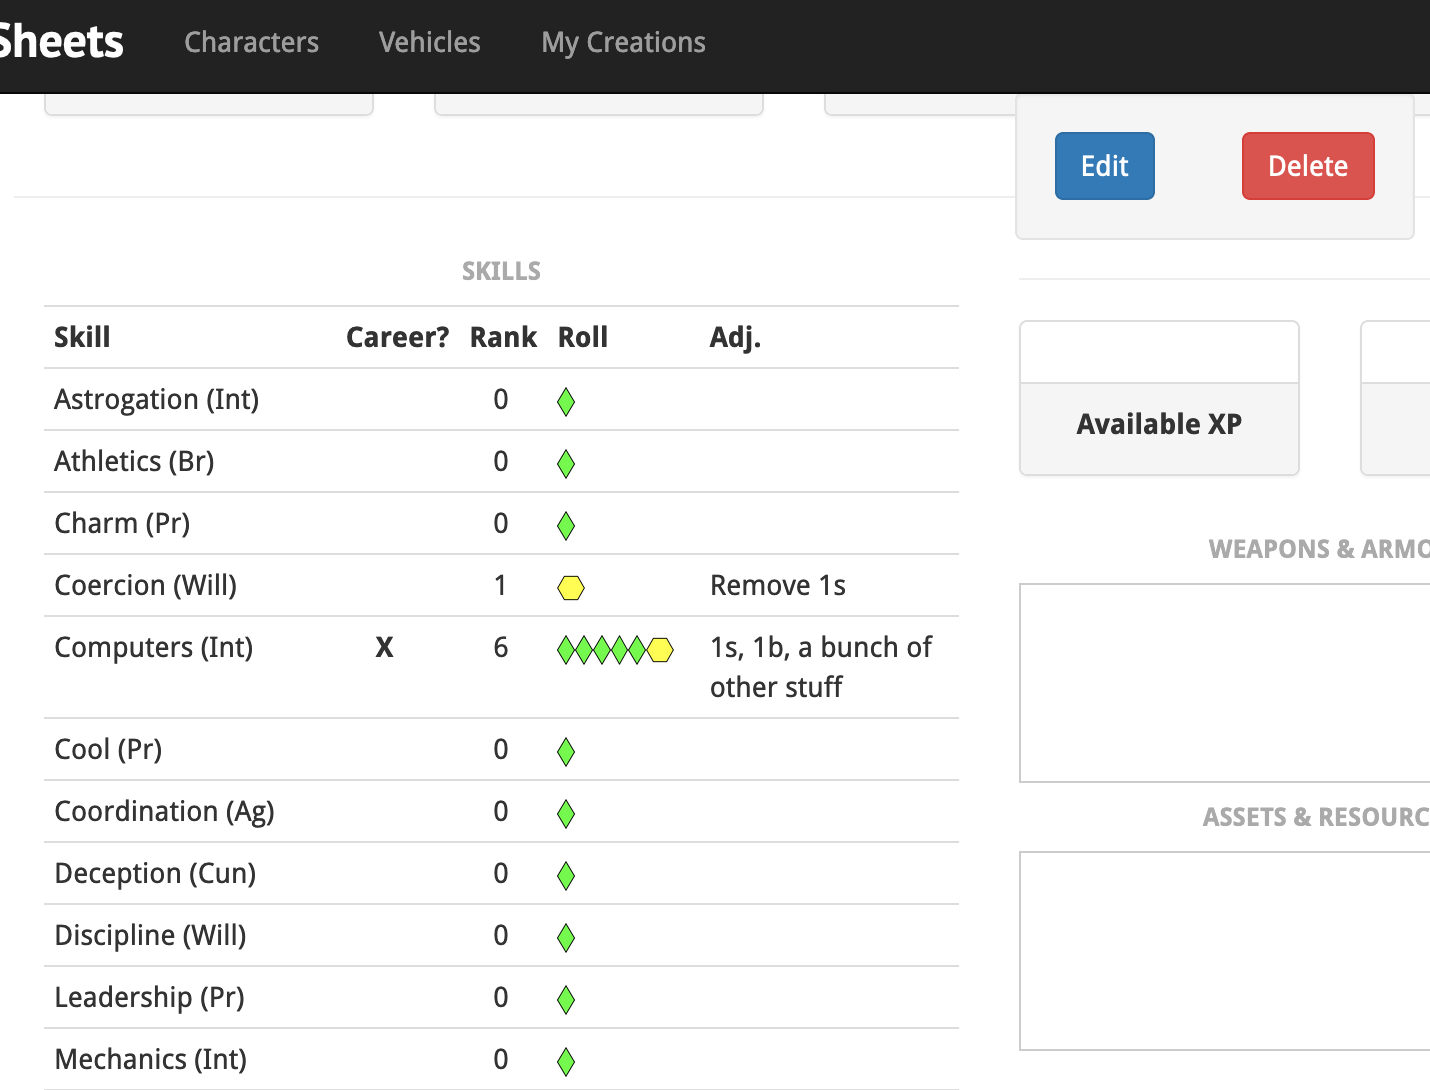The height and width of the screenshot is (1090, 1430).
Task: Click the Coordination ability die icon
Action: (x=565, y=813)
